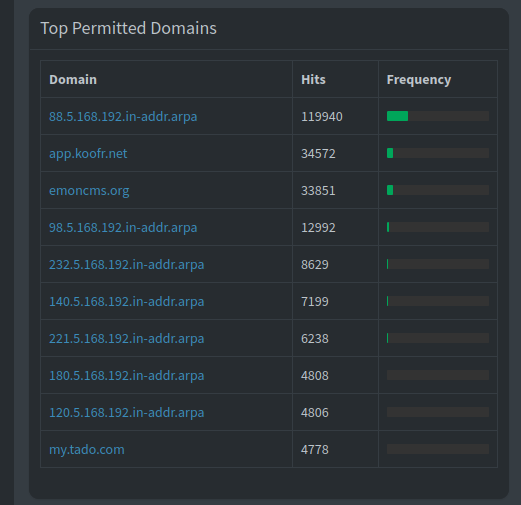Open the app.koofr.net domain link
Viewport: 521px width, 505px height.
coord(88,153)
